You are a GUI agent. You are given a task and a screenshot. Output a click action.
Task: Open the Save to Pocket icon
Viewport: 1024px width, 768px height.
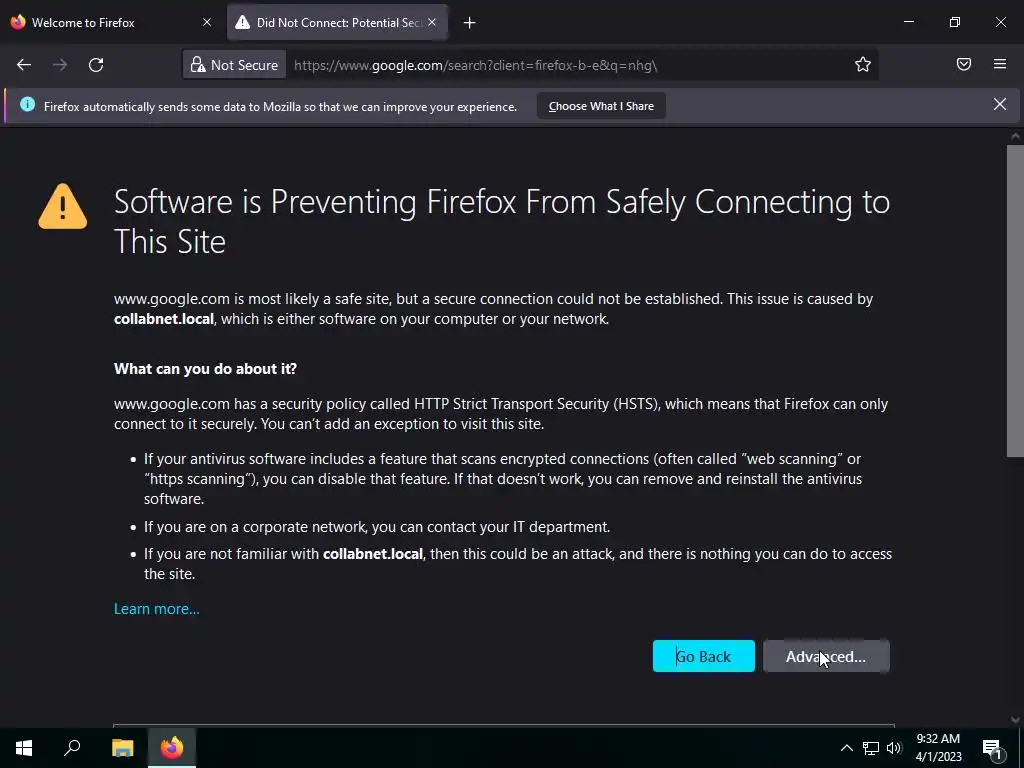pos(964,64)
